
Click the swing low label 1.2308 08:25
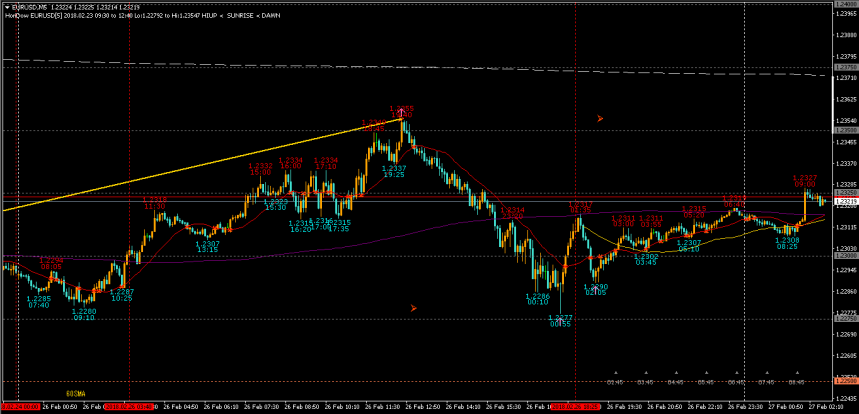click(x=787, y=243)
